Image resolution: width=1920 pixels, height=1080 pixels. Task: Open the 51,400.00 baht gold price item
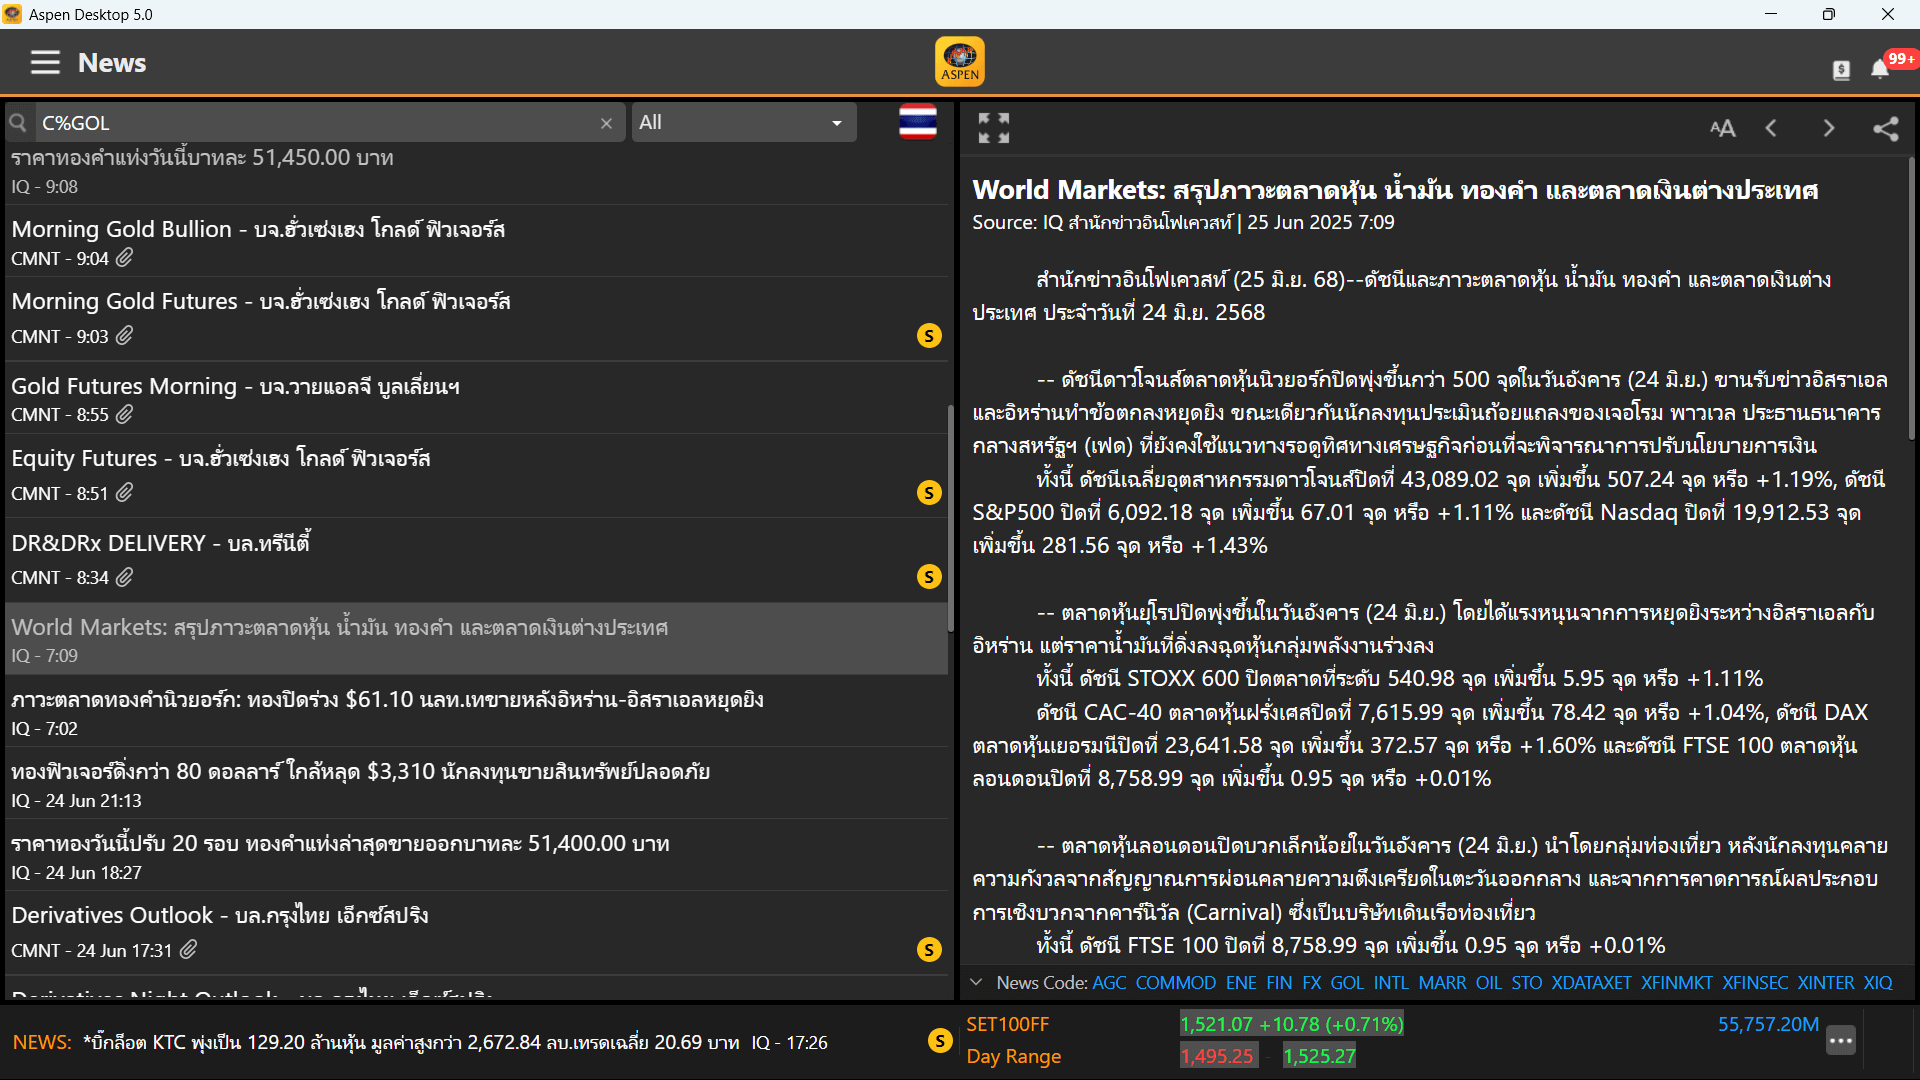pyautogui.click(x=476, y=856)
